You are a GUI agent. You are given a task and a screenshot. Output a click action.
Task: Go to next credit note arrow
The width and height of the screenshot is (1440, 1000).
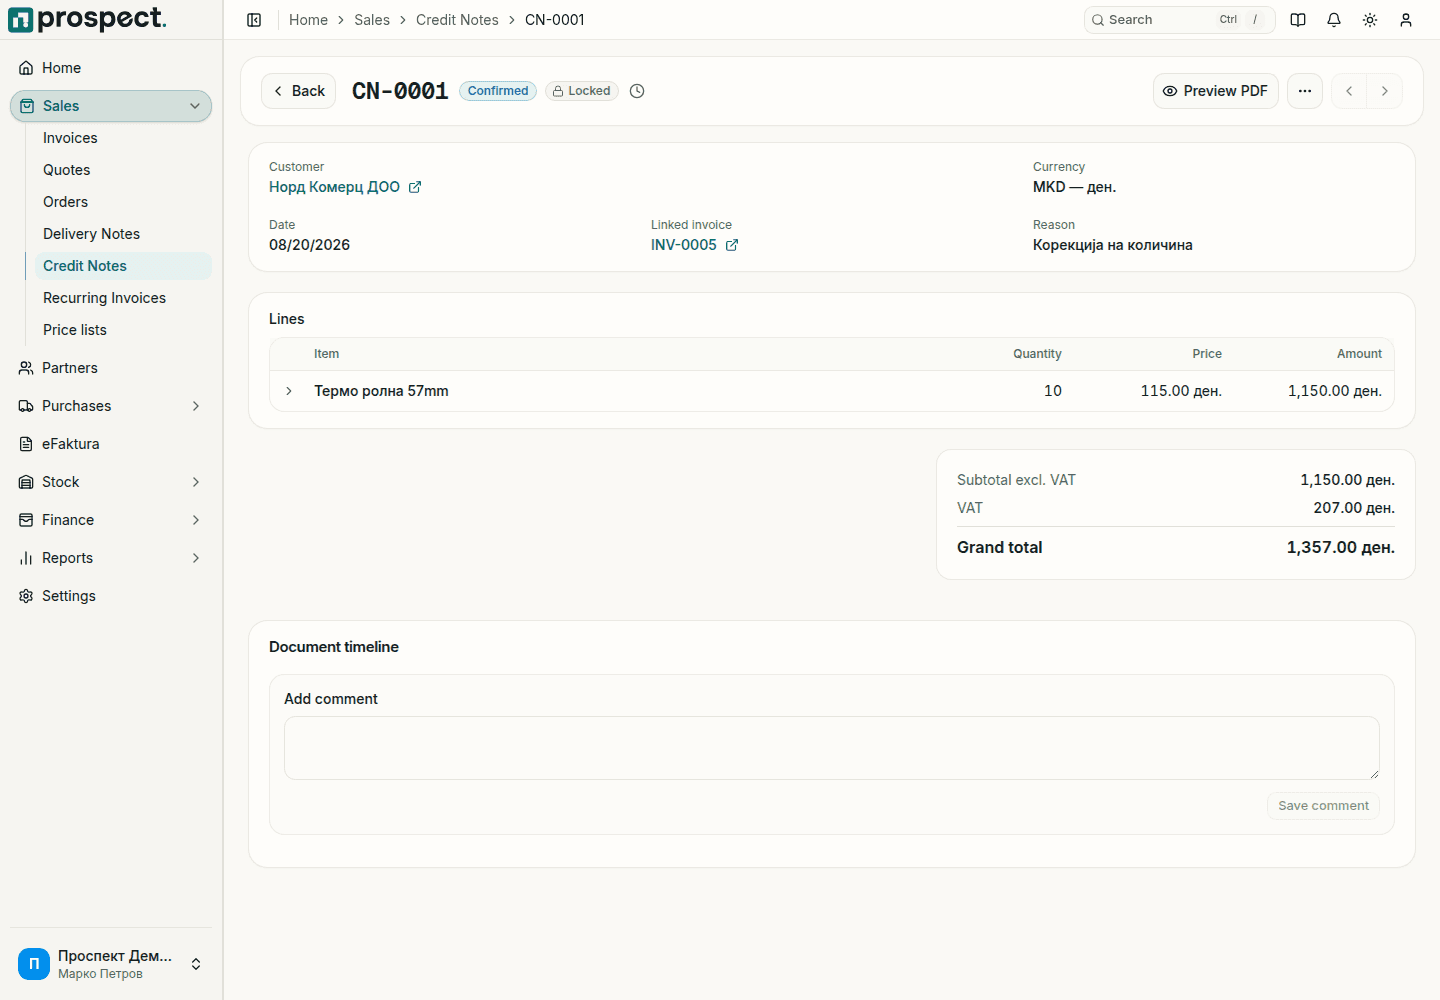1385,91
